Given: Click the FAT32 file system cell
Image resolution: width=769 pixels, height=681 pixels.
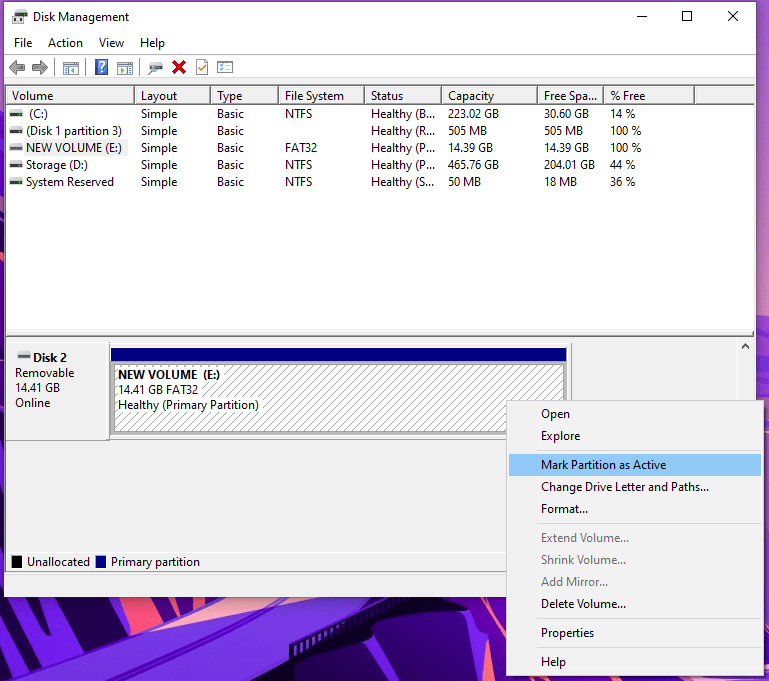Looking at the screenshot, I should pyautogui.click(x=301, y=148).
